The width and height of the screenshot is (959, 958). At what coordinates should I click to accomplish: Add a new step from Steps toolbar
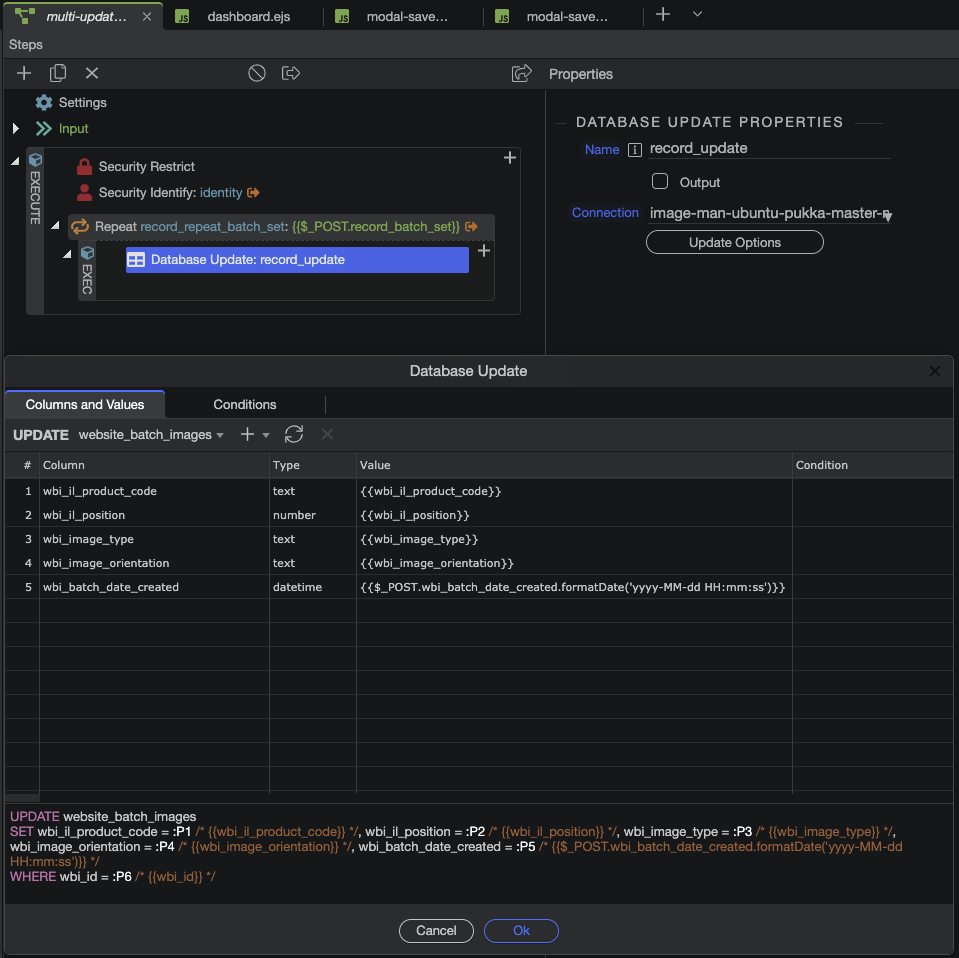pos(24,73)
